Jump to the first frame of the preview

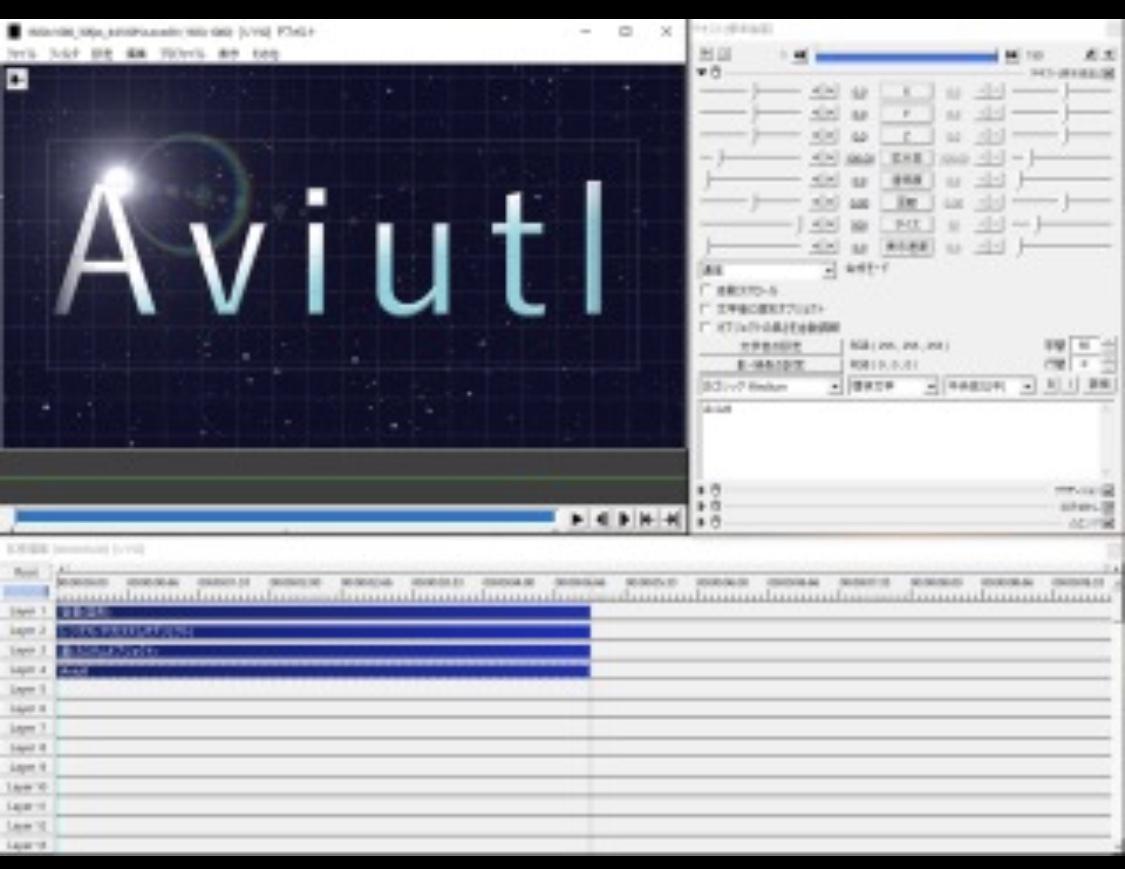coord(647,519)
